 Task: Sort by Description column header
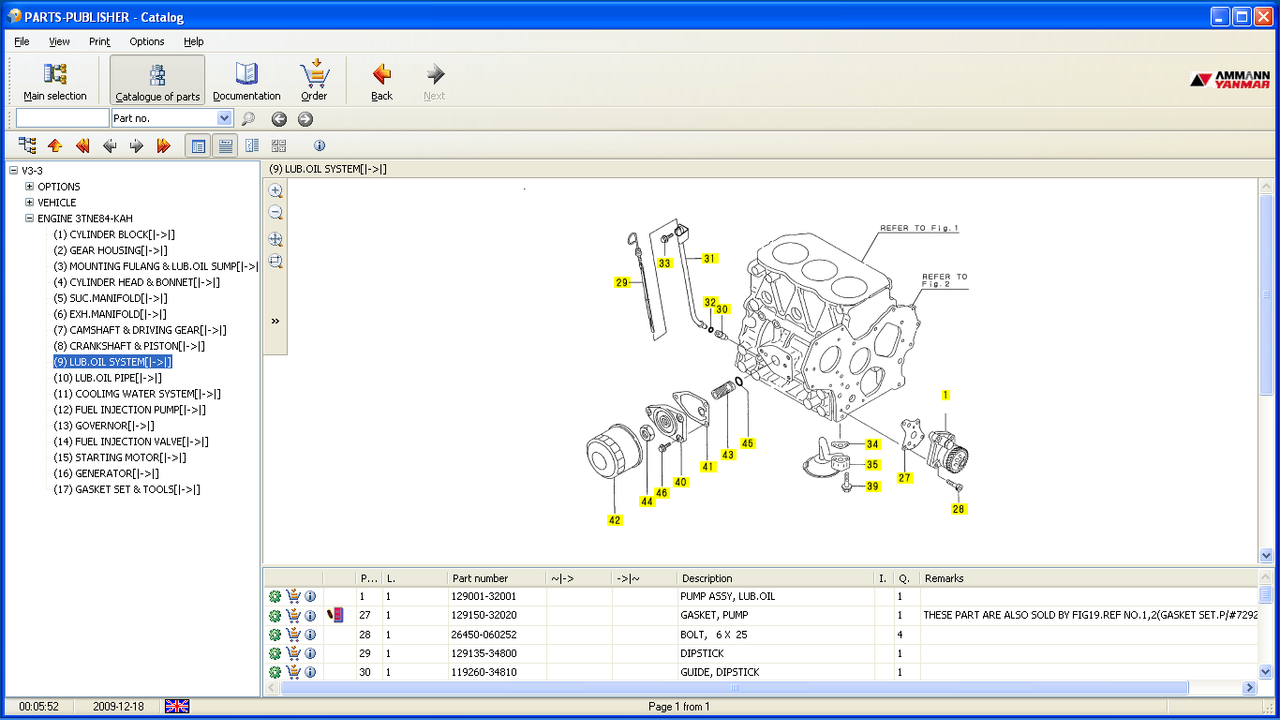tap(775, 578)
